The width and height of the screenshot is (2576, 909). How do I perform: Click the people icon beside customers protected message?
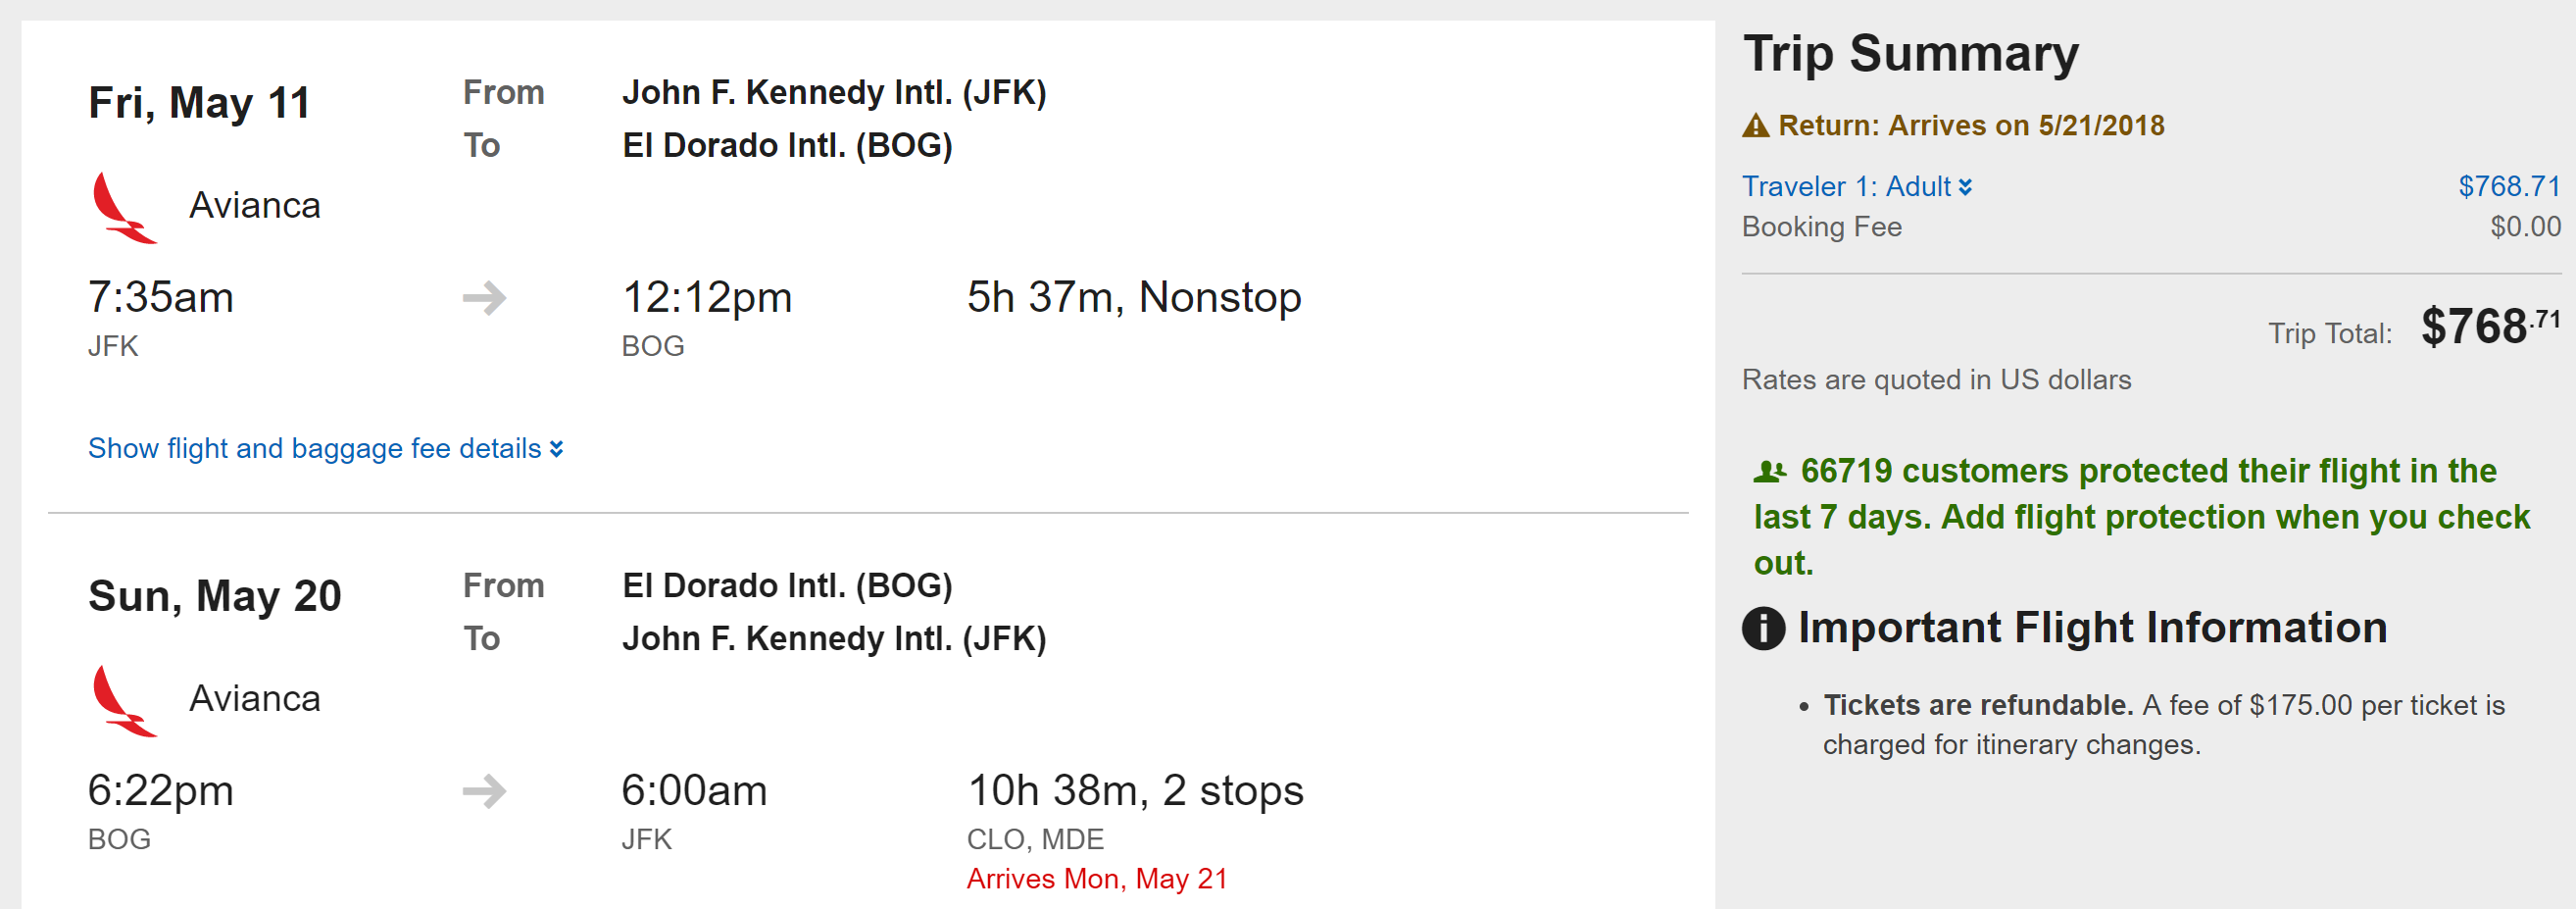1770,471
